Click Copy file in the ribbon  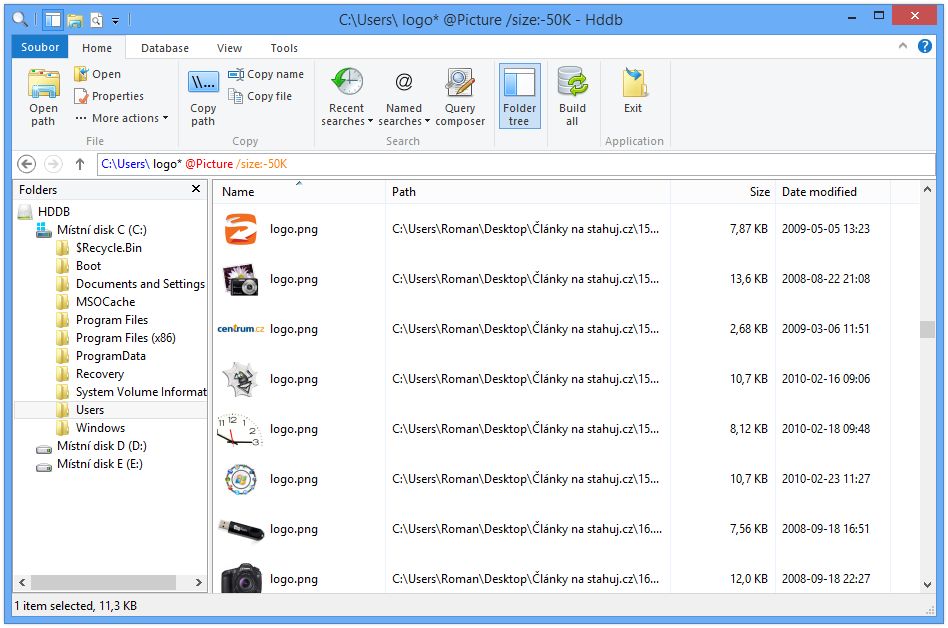pos(260,96)
